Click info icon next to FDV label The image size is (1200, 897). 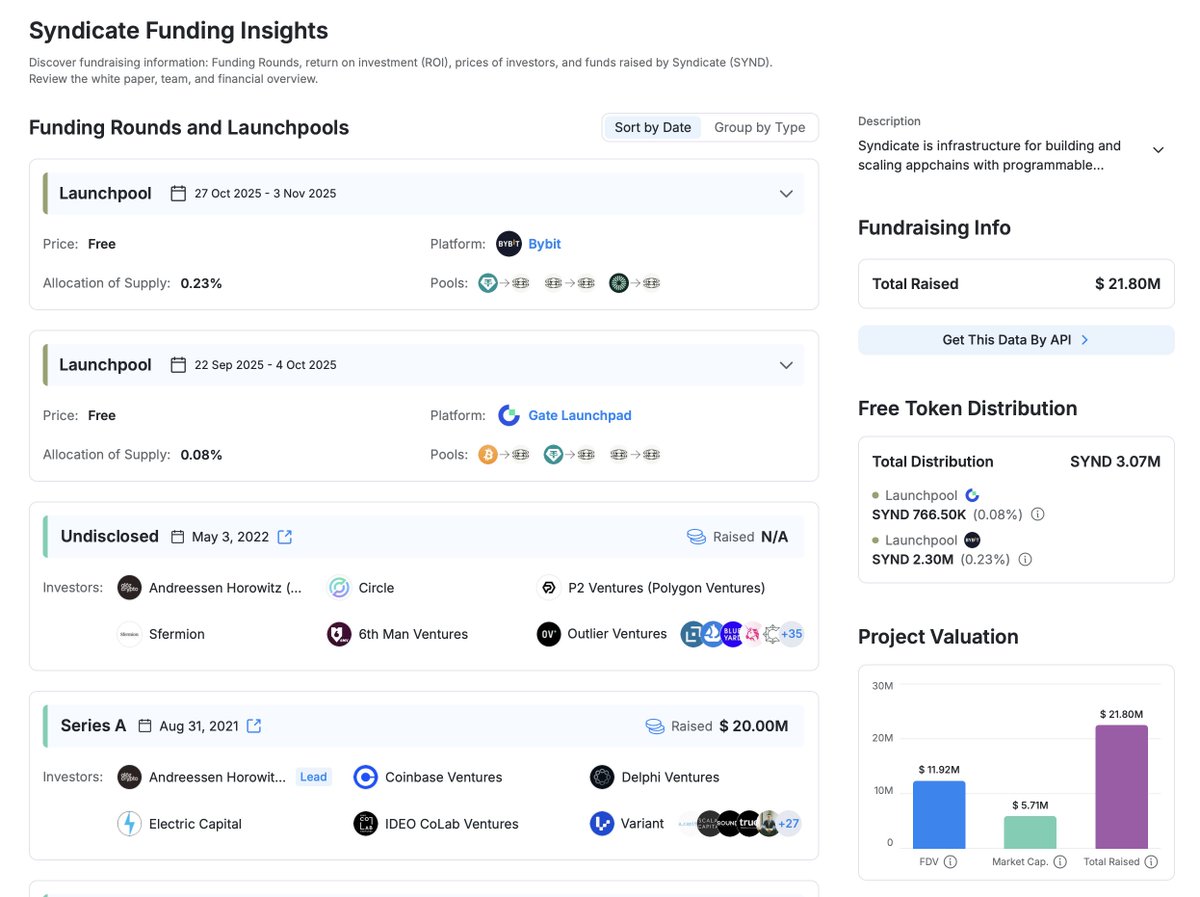(950, 861)
